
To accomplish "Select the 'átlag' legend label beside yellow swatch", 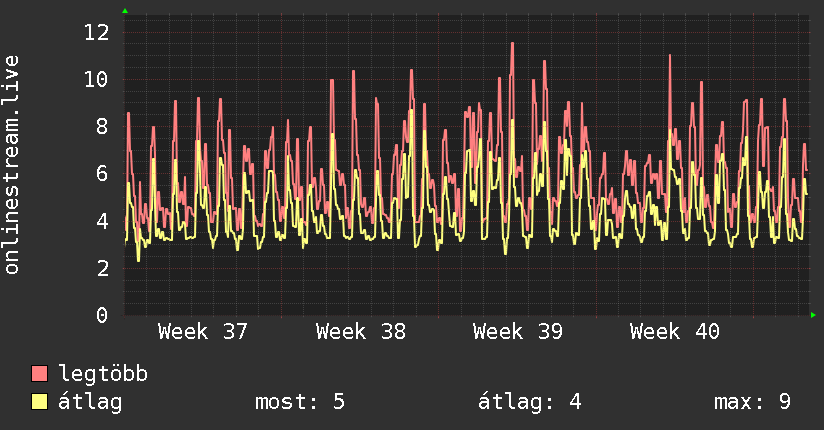I will pyautogui.click(x=90, y=402).
